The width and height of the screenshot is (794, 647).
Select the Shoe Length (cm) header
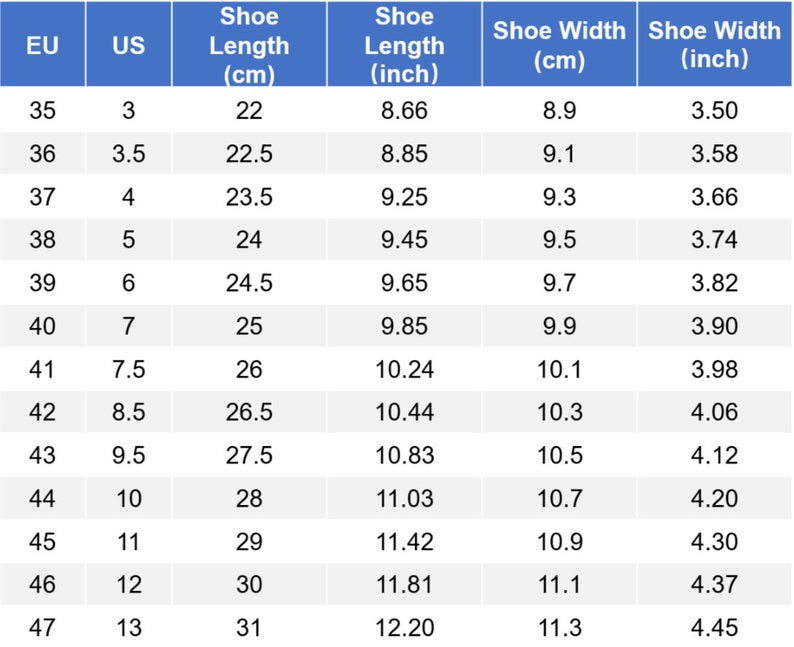point(249,45)
